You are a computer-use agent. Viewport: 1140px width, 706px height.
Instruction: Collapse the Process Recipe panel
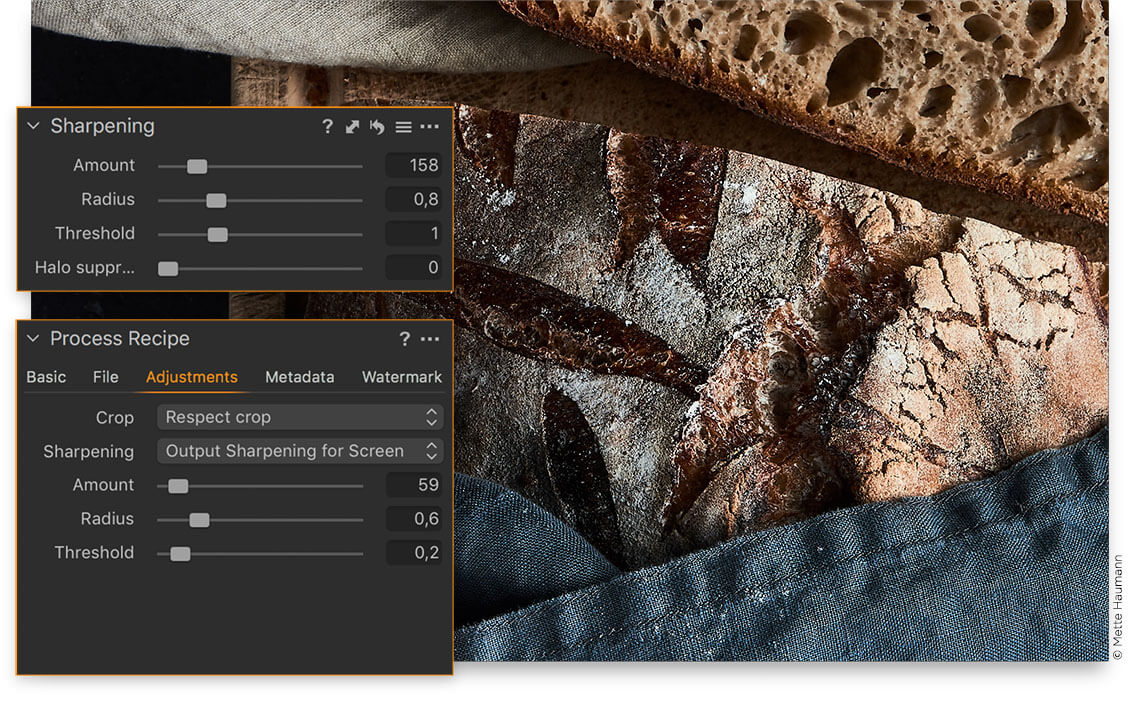(33, 338)
